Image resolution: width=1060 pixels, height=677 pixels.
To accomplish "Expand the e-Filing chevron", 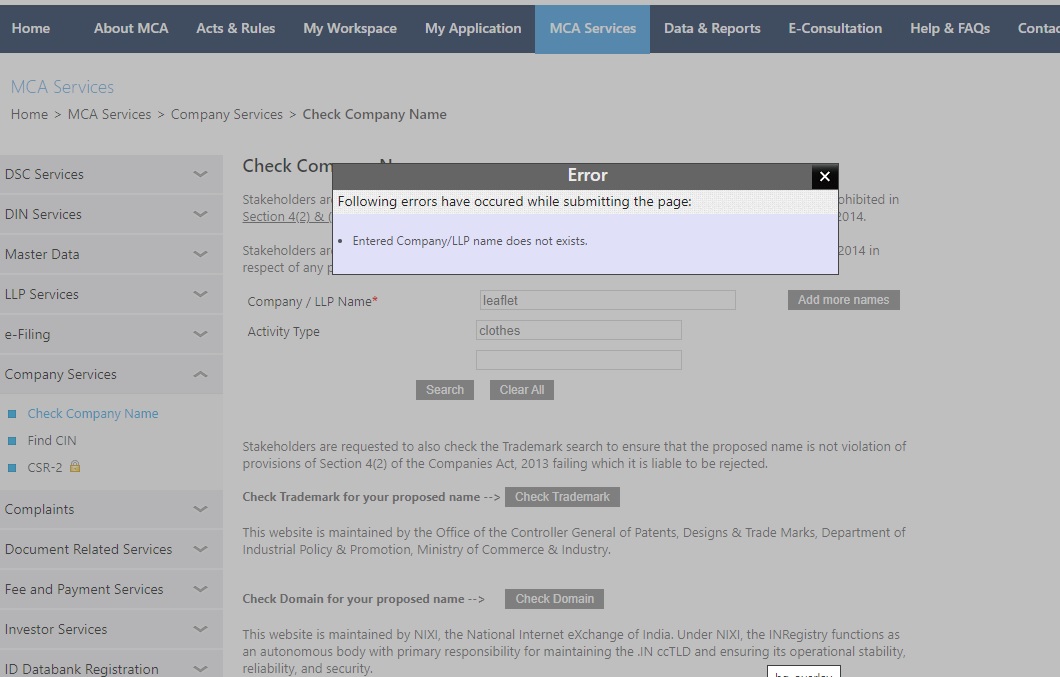I will [200, 333].
